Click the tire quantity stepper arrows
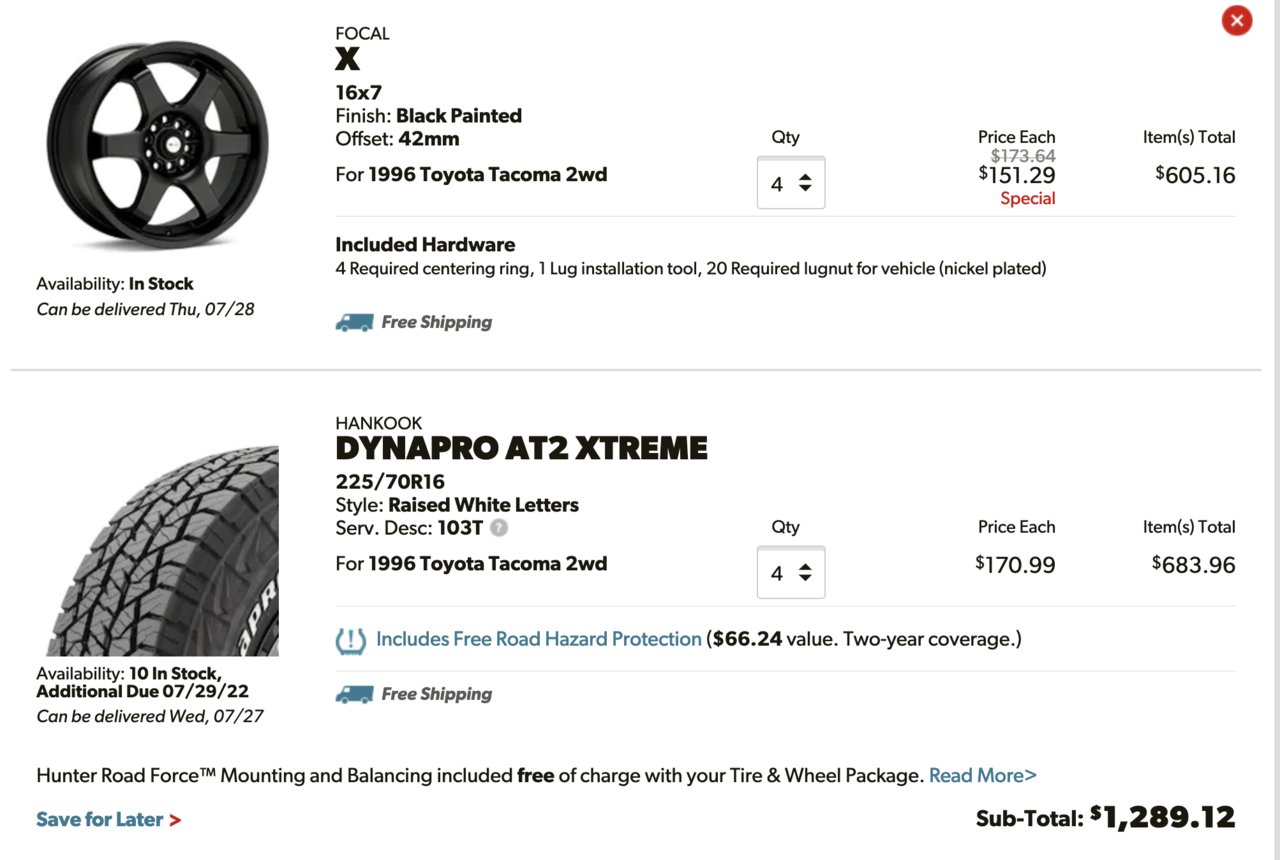Image resolution: width=1280 pixels, height=860 pixels. (805, 574)
